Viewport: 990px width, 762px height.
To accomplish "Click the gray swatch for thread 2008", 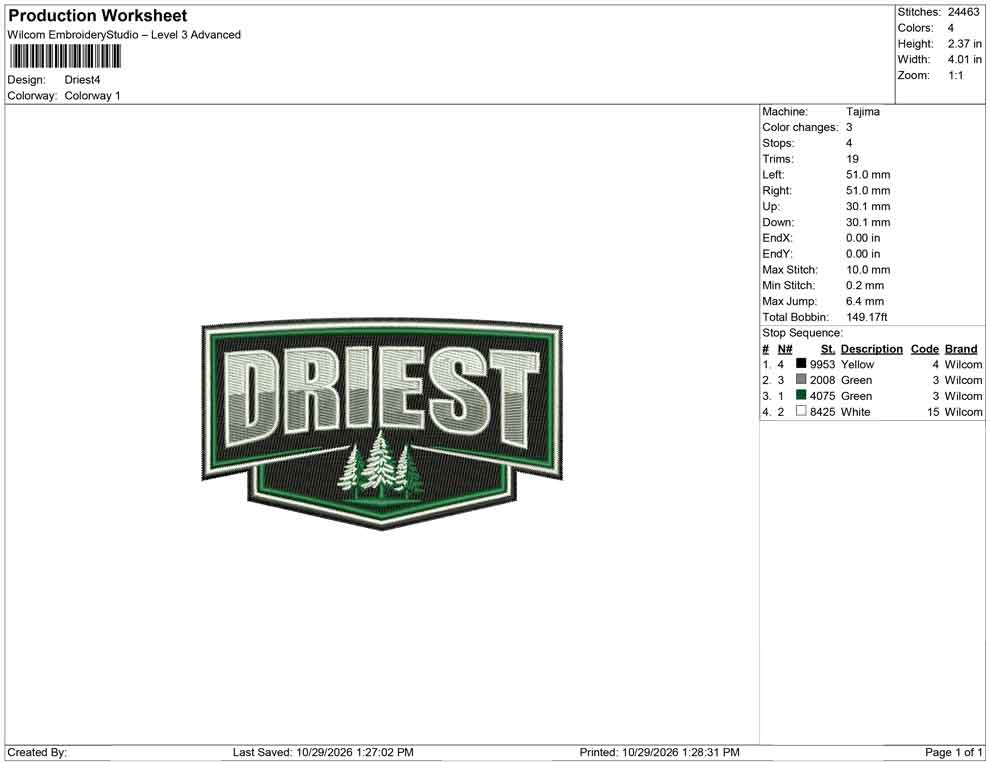I will (x=801, y=379).
